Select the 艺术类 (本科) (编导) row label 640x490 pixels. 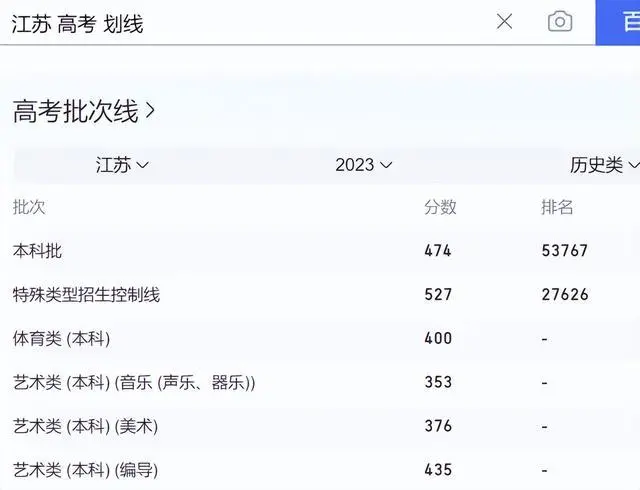pos(85,470)
